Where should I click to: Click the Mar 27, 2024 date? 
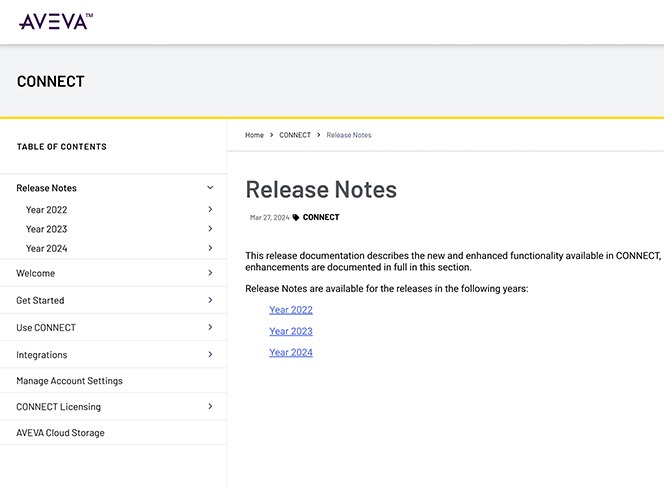(x=270, y=218)
